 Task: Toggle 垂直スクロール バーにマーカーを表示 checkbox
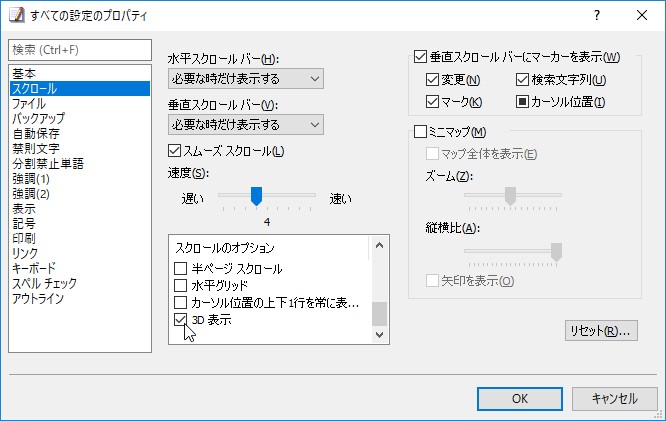[x=420, y=57]
